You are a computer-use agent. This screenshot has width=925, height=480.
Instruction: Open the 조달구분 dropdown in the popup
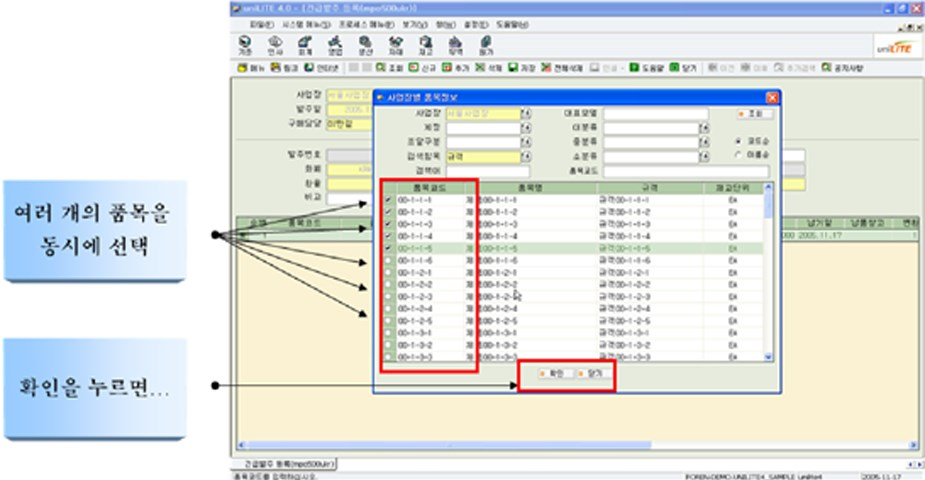pos(526,142)
